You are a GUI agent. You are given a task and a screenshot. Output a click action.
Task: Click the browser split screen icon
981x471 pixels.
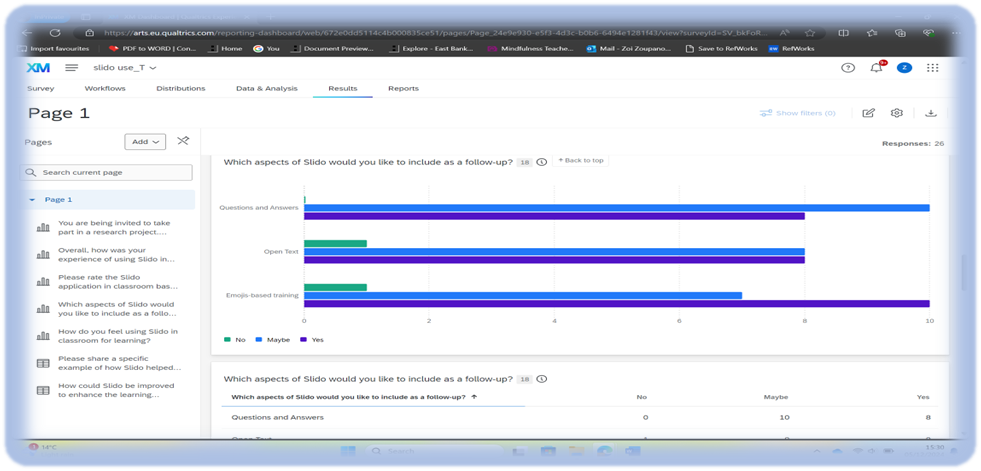pos(843,33)
